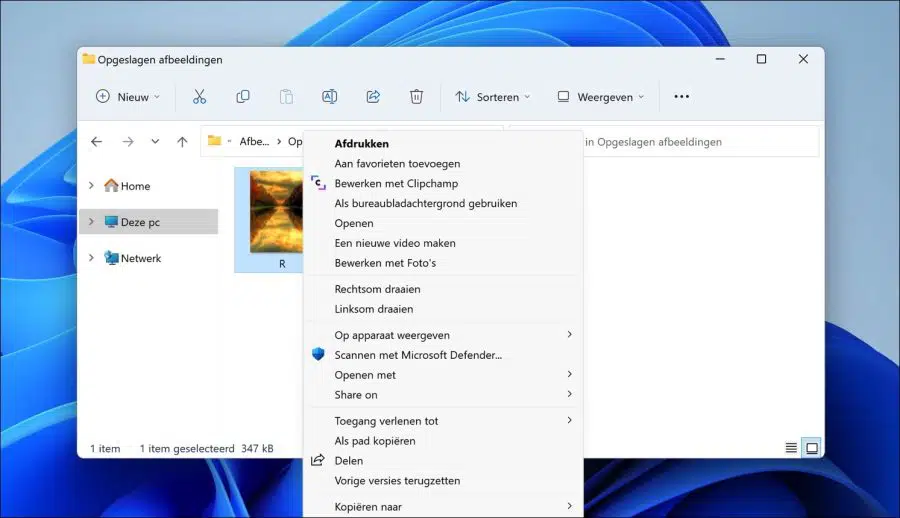
Task: Click the Deze pc monitor icon
Action: 111,222
